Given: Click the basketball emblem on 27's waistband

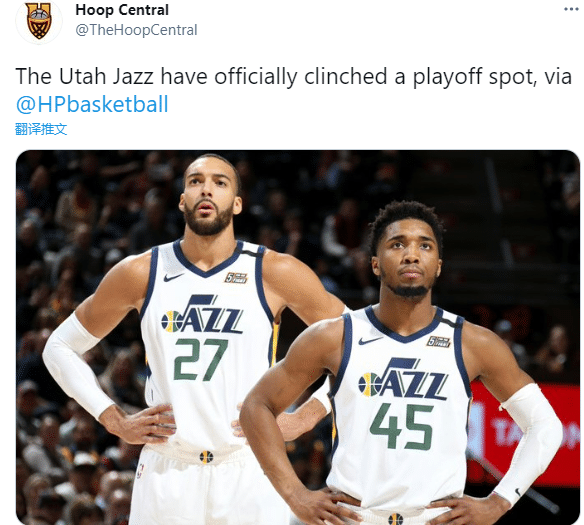Looking at the screenshot, I should click(x=206, y=456).
